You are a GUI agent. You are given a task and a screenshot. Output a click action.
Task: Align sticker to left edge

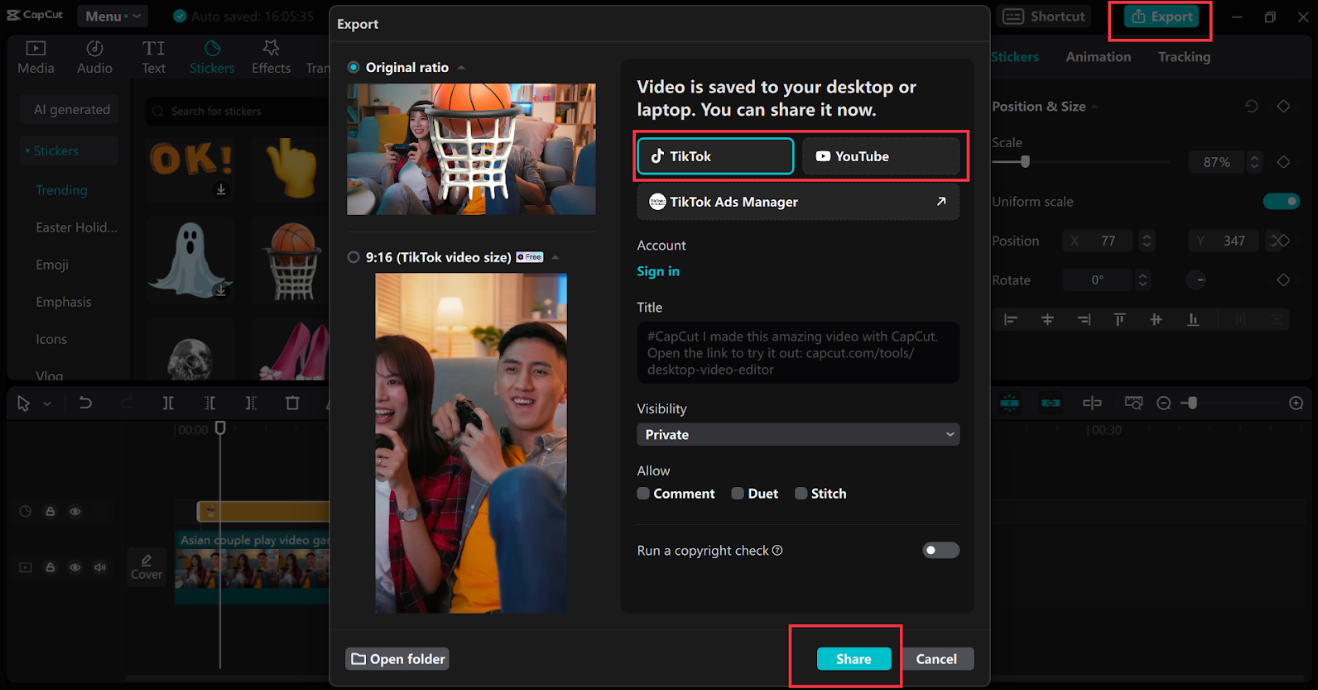1011,320
